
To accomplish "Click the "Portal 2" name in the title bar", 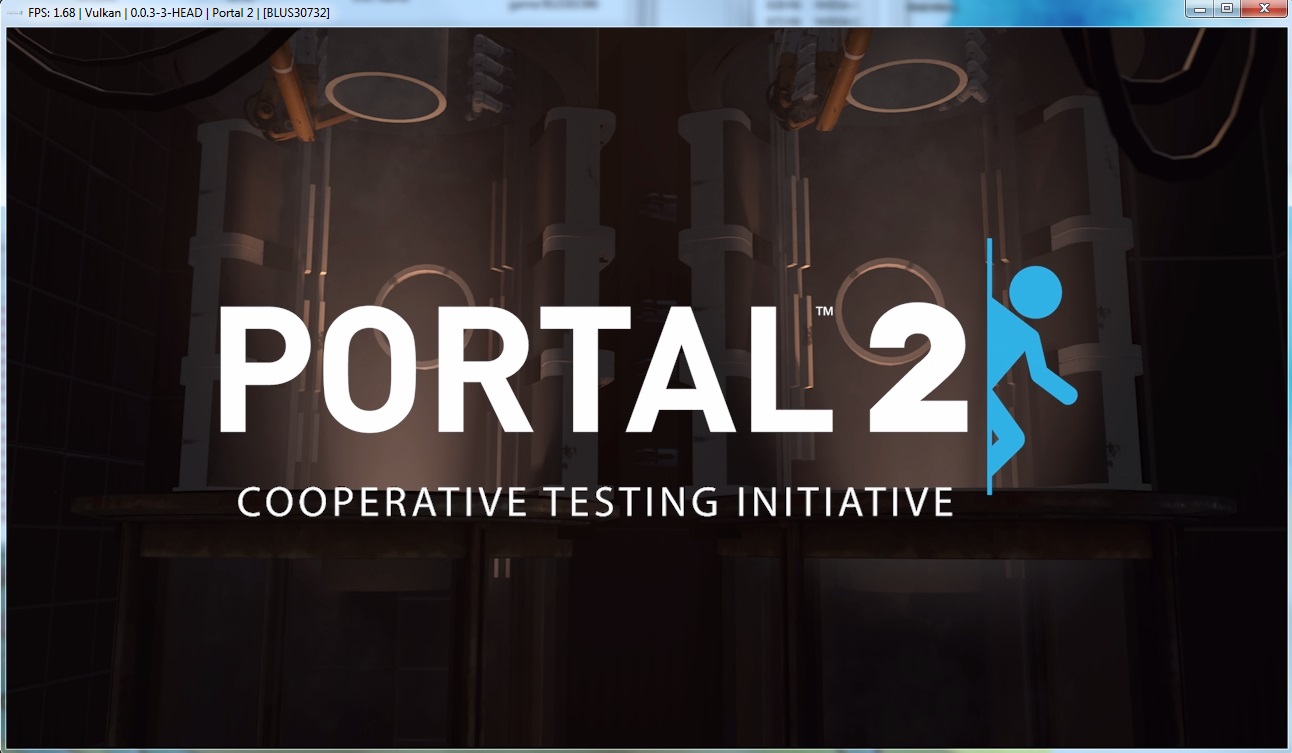I will (x=232, y=13).
